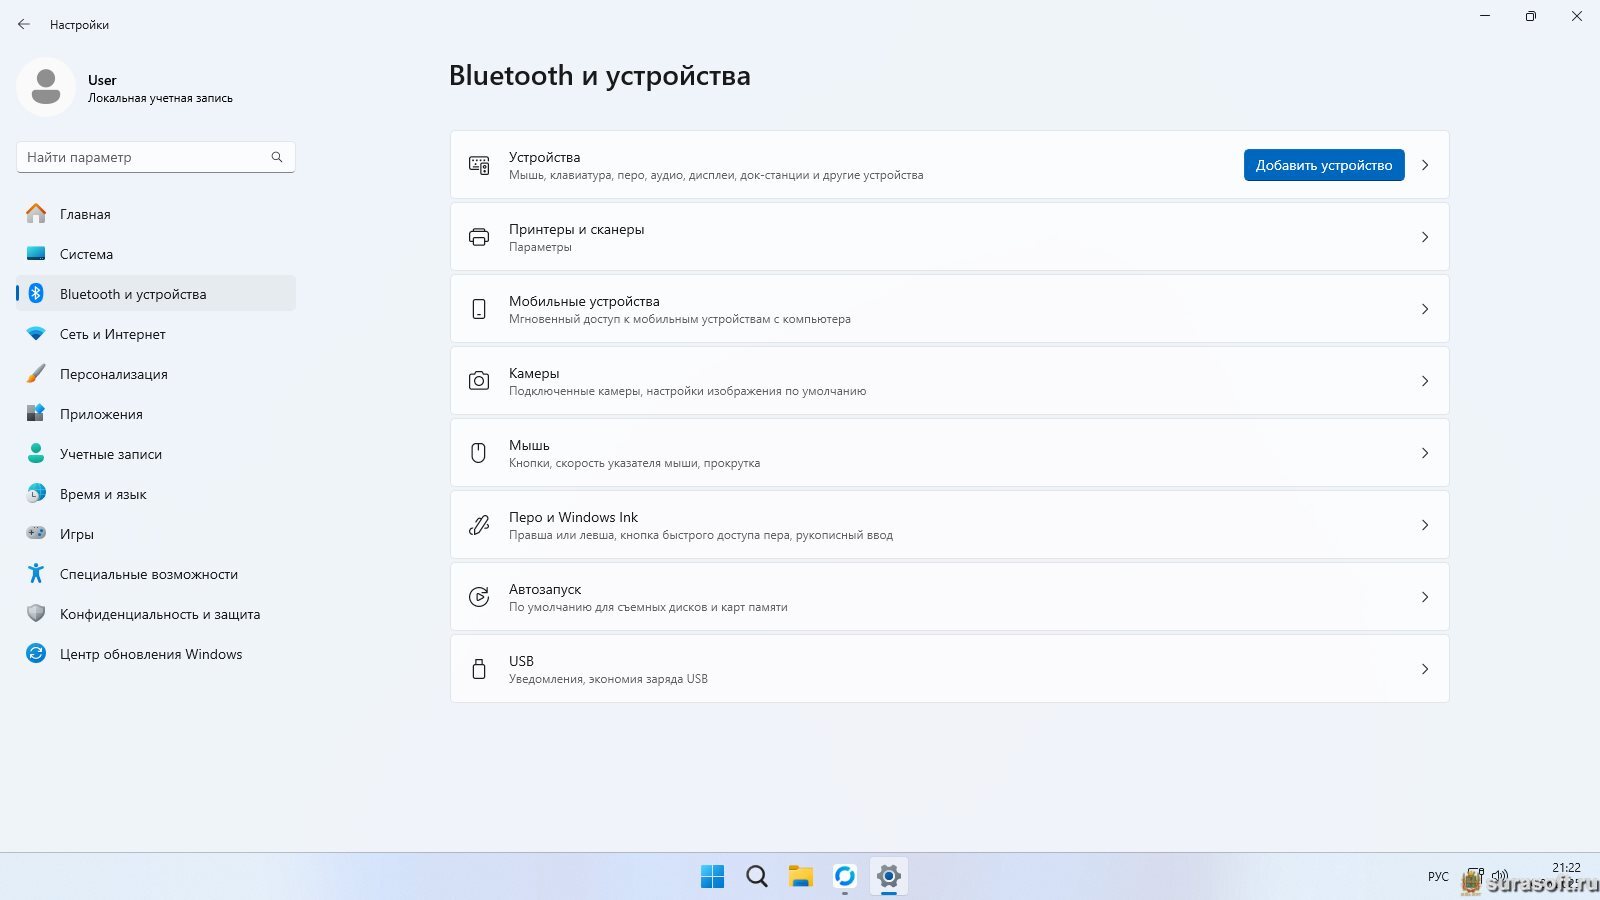Click the USB drive icon
The width and height of the screenshot is (1600, 900).
(x=479, y=669)
